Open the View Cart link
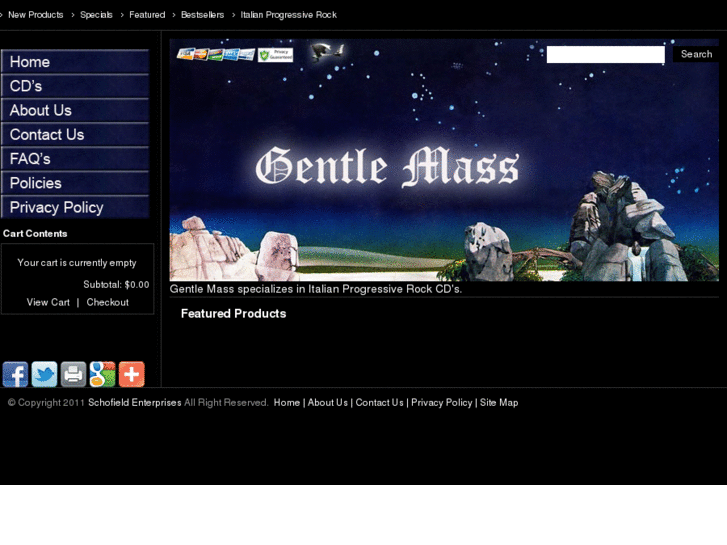This screenshot has height=545, width=727. (48, 302)
